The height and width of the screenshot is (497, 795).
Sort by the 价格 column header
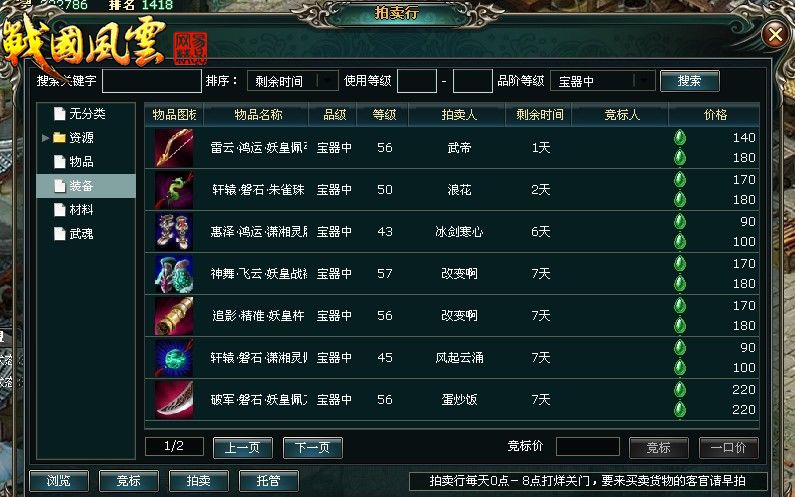[x=714, y=115]
